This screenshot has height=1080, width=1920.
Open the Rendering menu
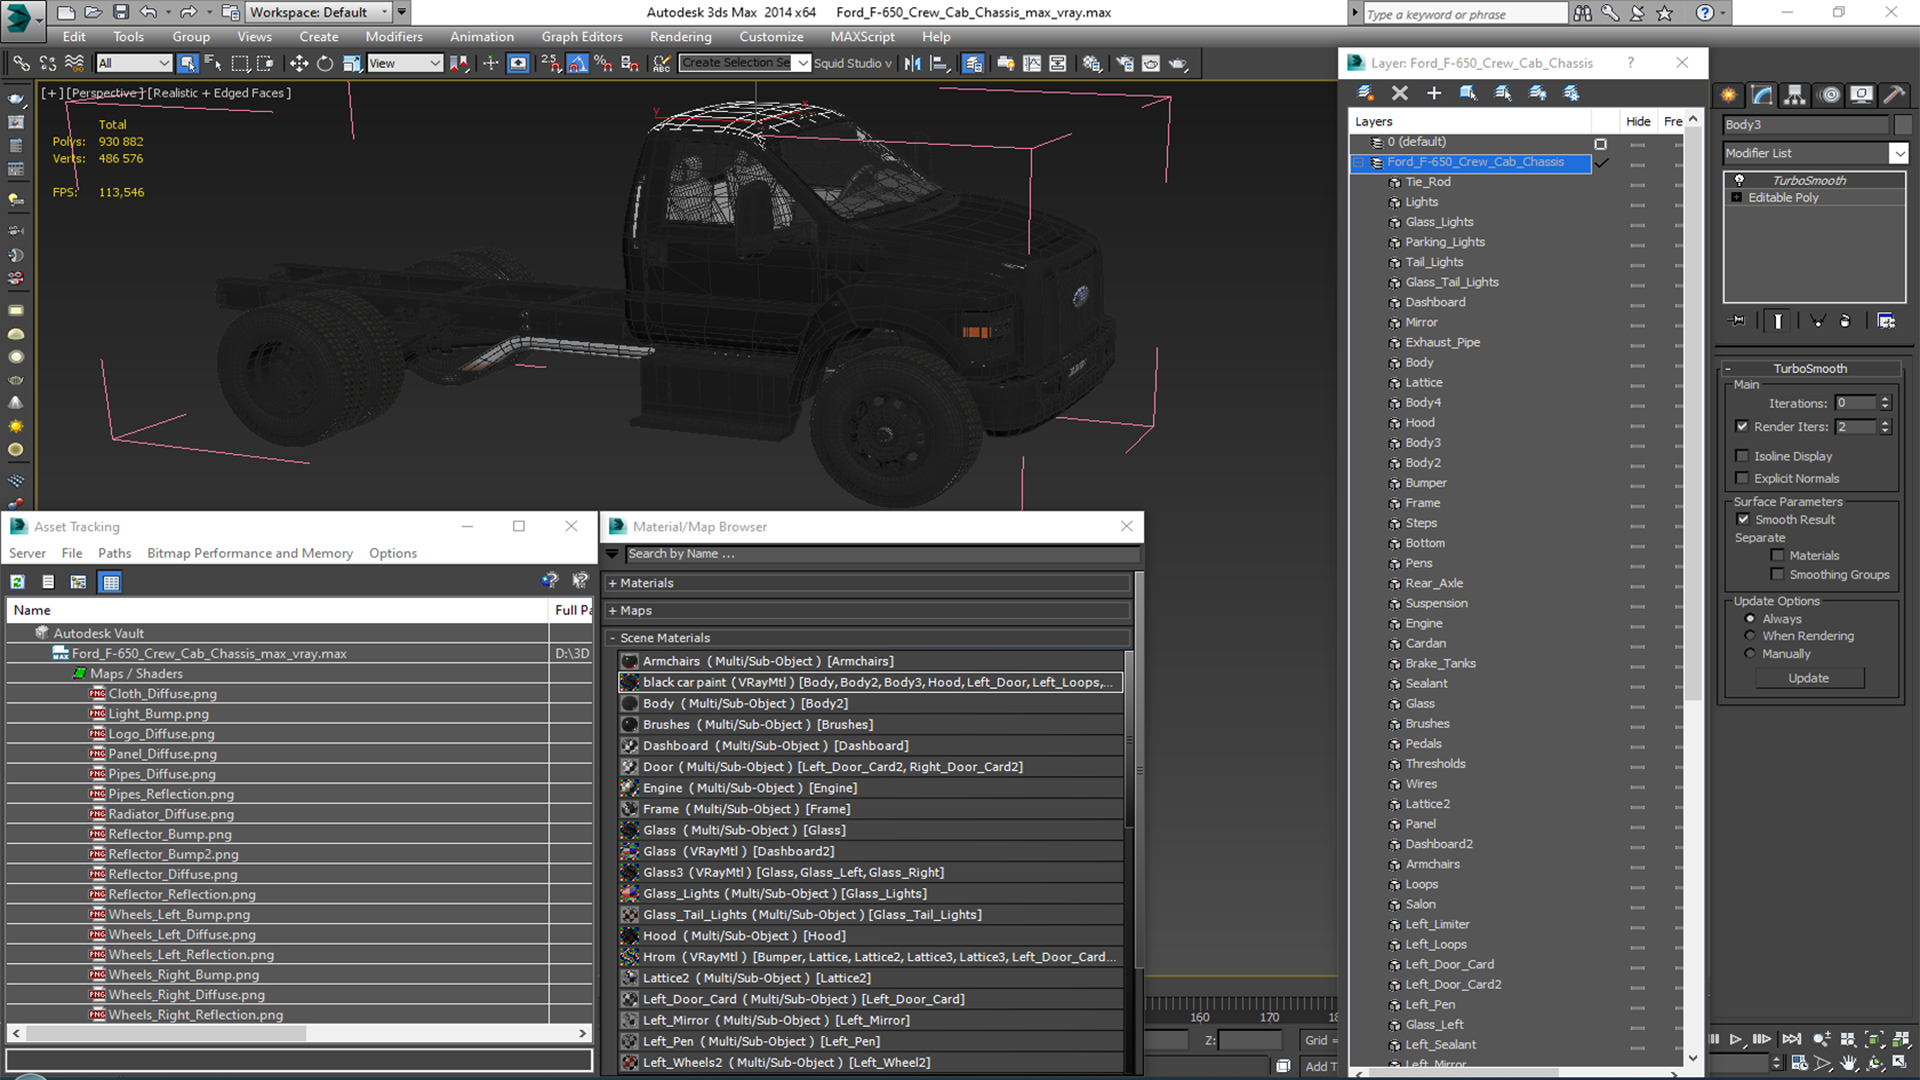[x=680, y=37]
